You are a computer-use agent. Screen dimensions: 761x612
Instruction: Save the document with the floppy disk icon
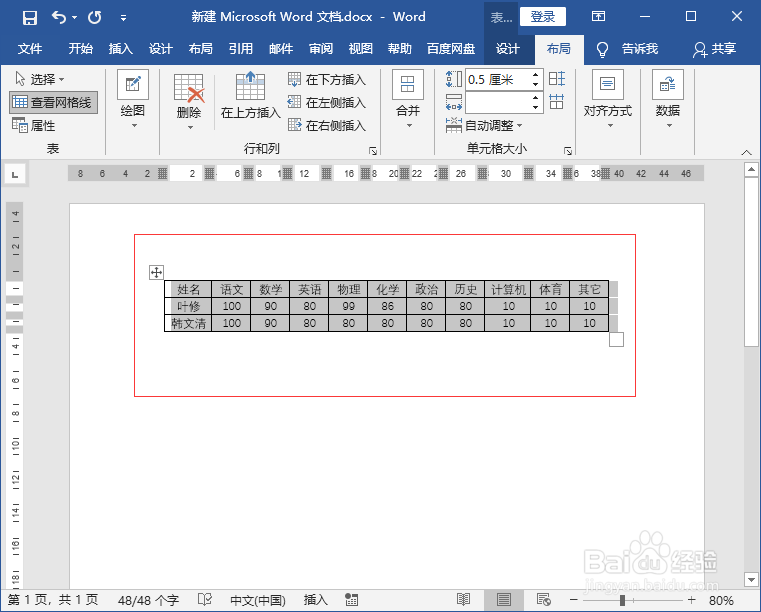tap(30, 18)
